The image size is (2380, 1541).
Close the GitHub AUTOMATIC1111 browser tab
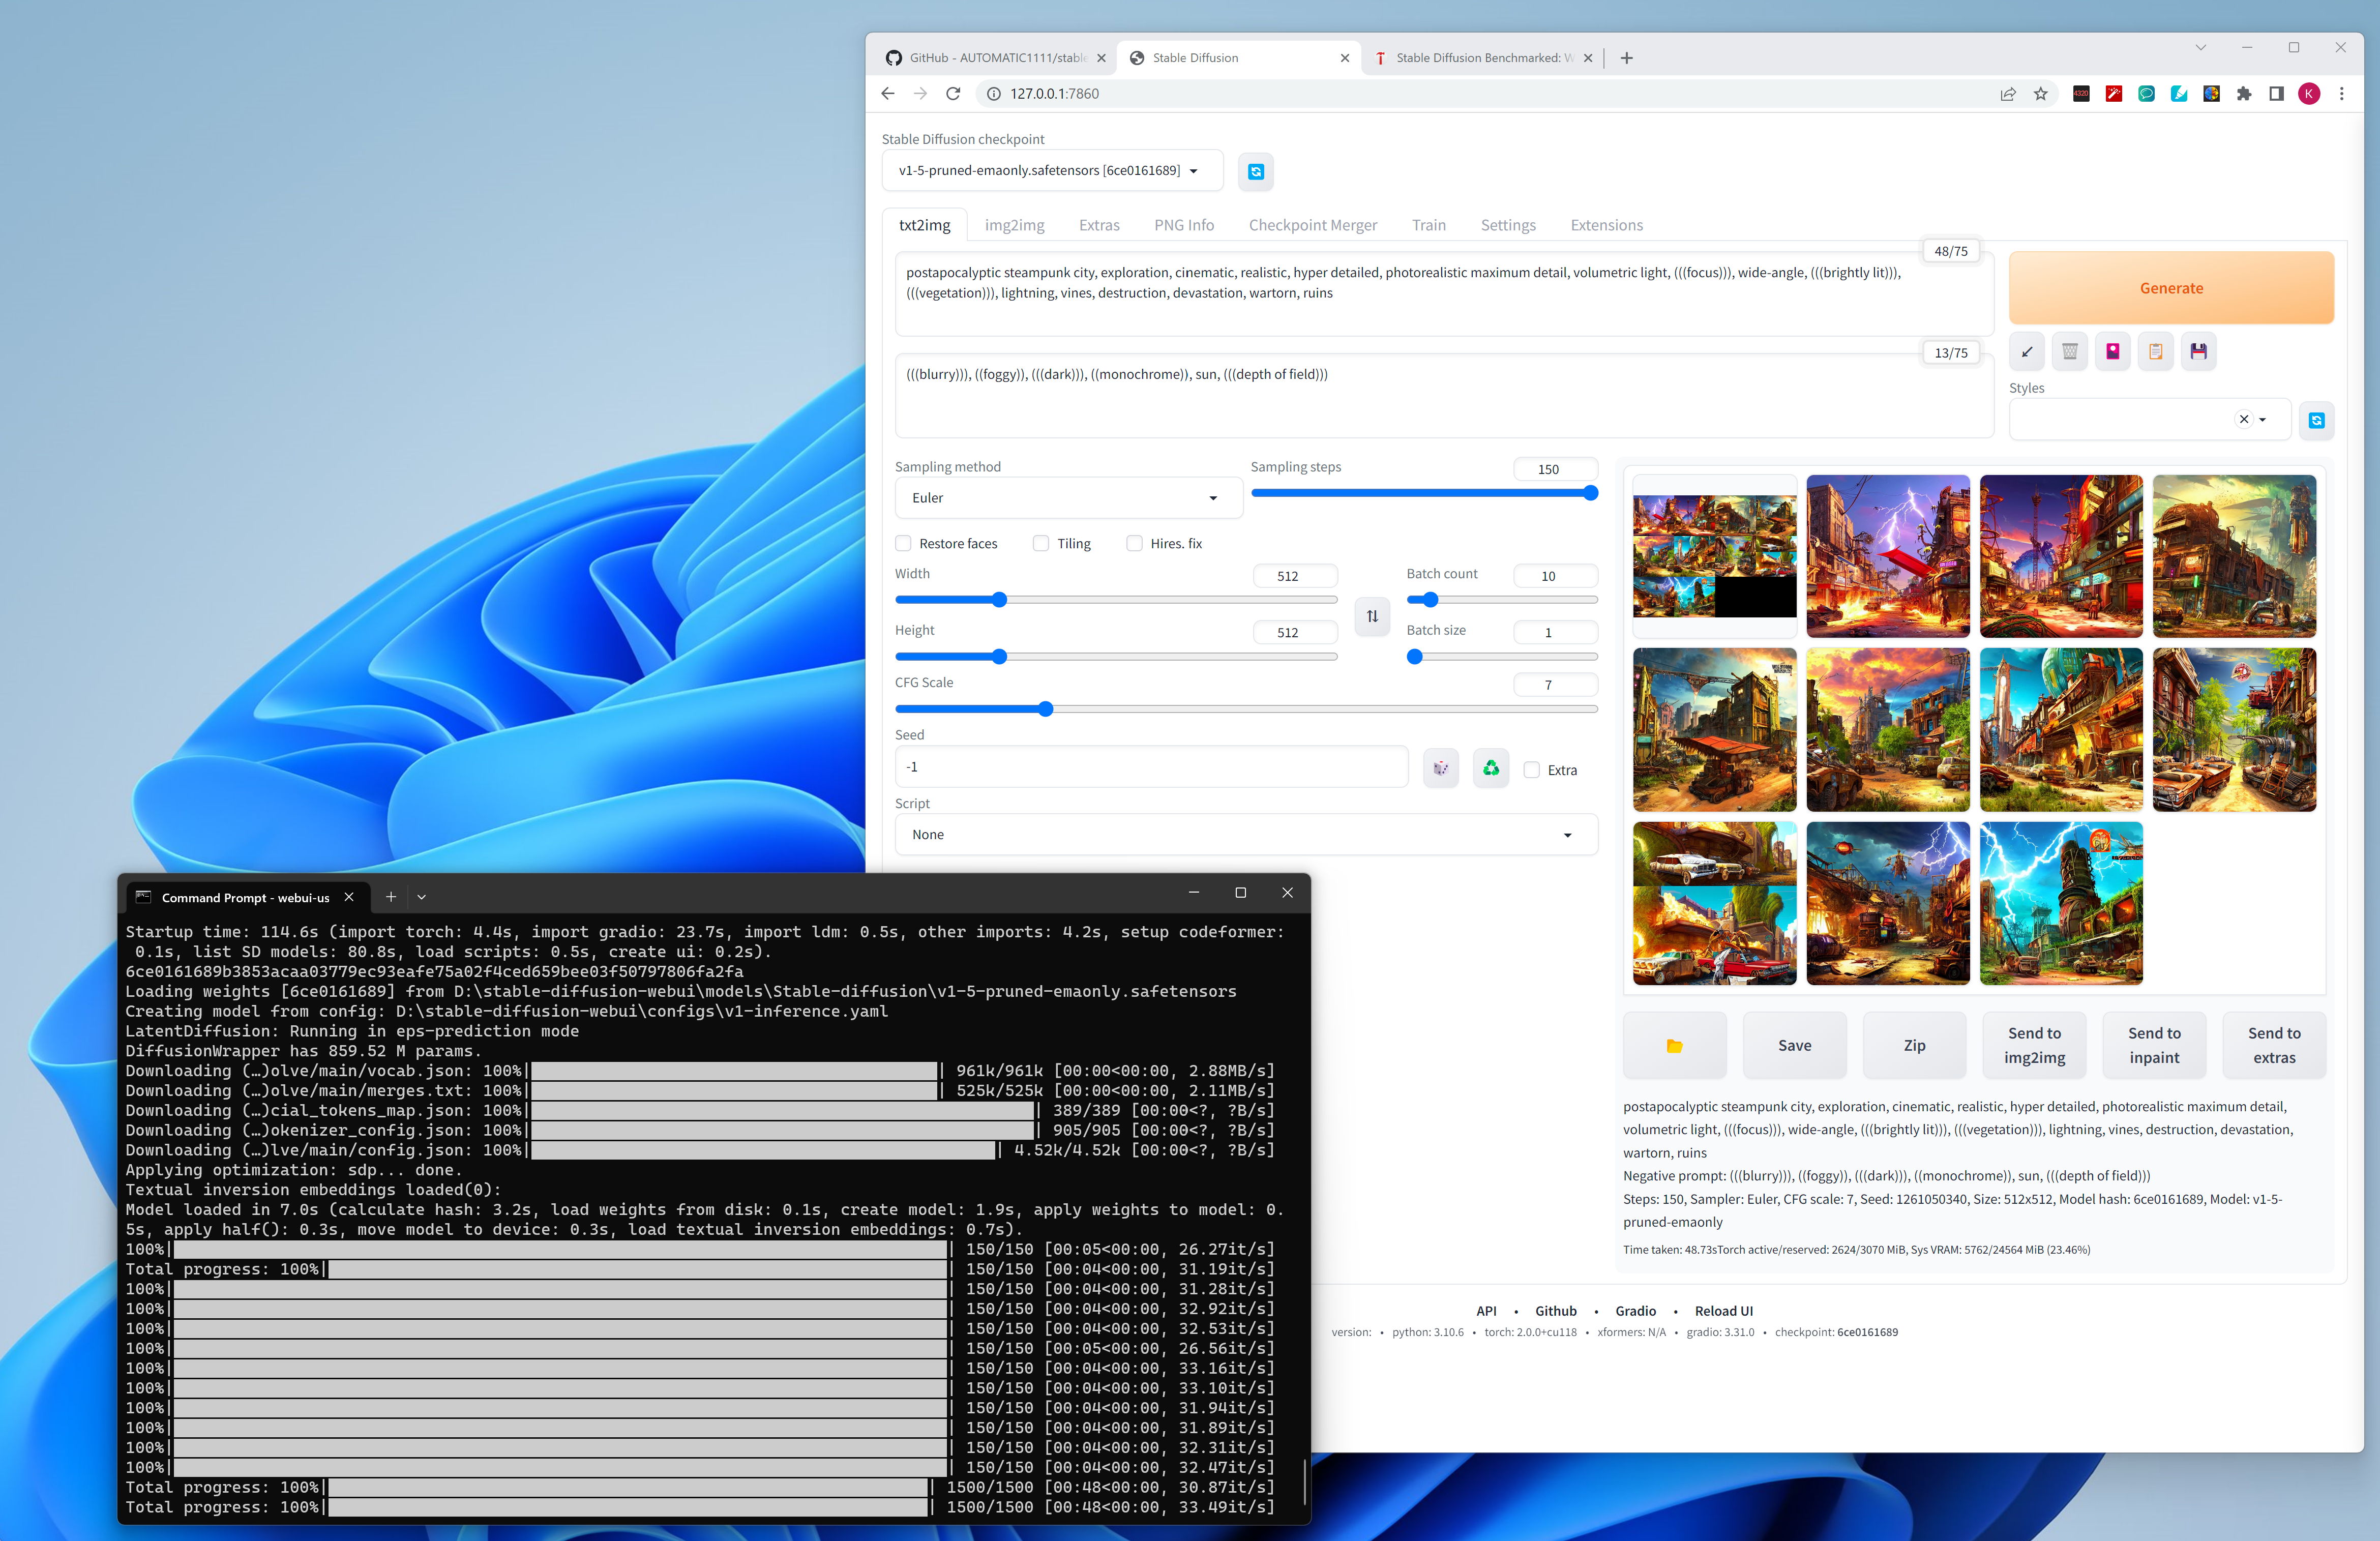[x=1101, y=58]
